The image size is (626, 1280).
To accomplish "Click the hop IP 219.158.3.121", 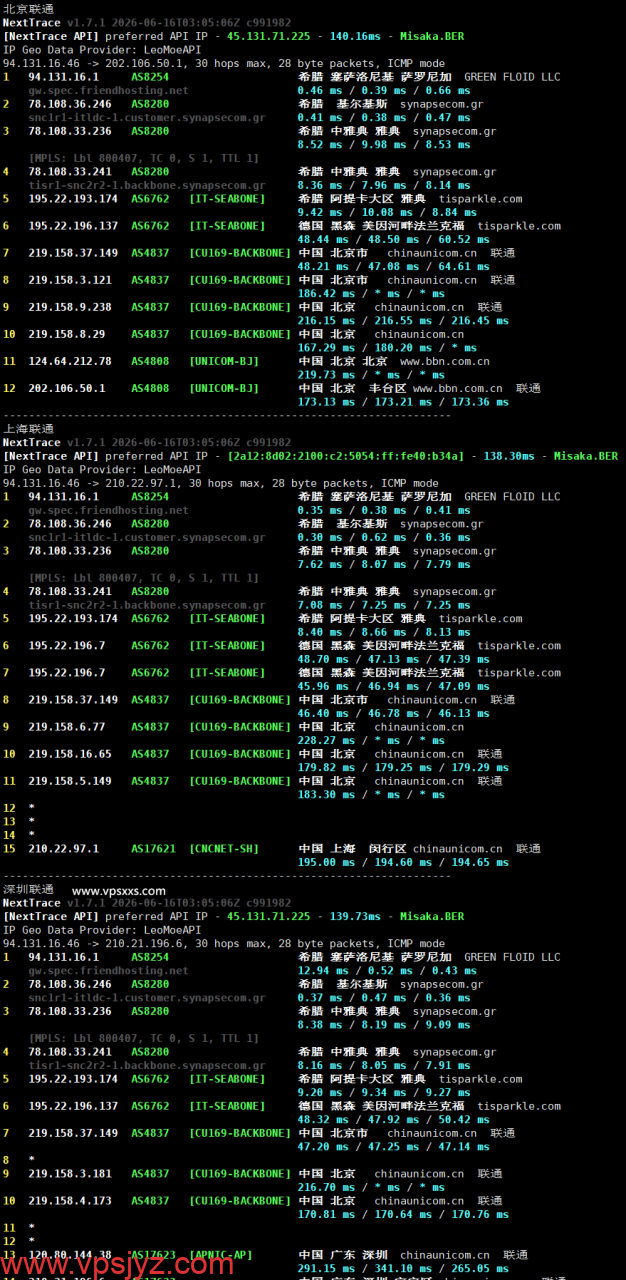I will (70, 280).
